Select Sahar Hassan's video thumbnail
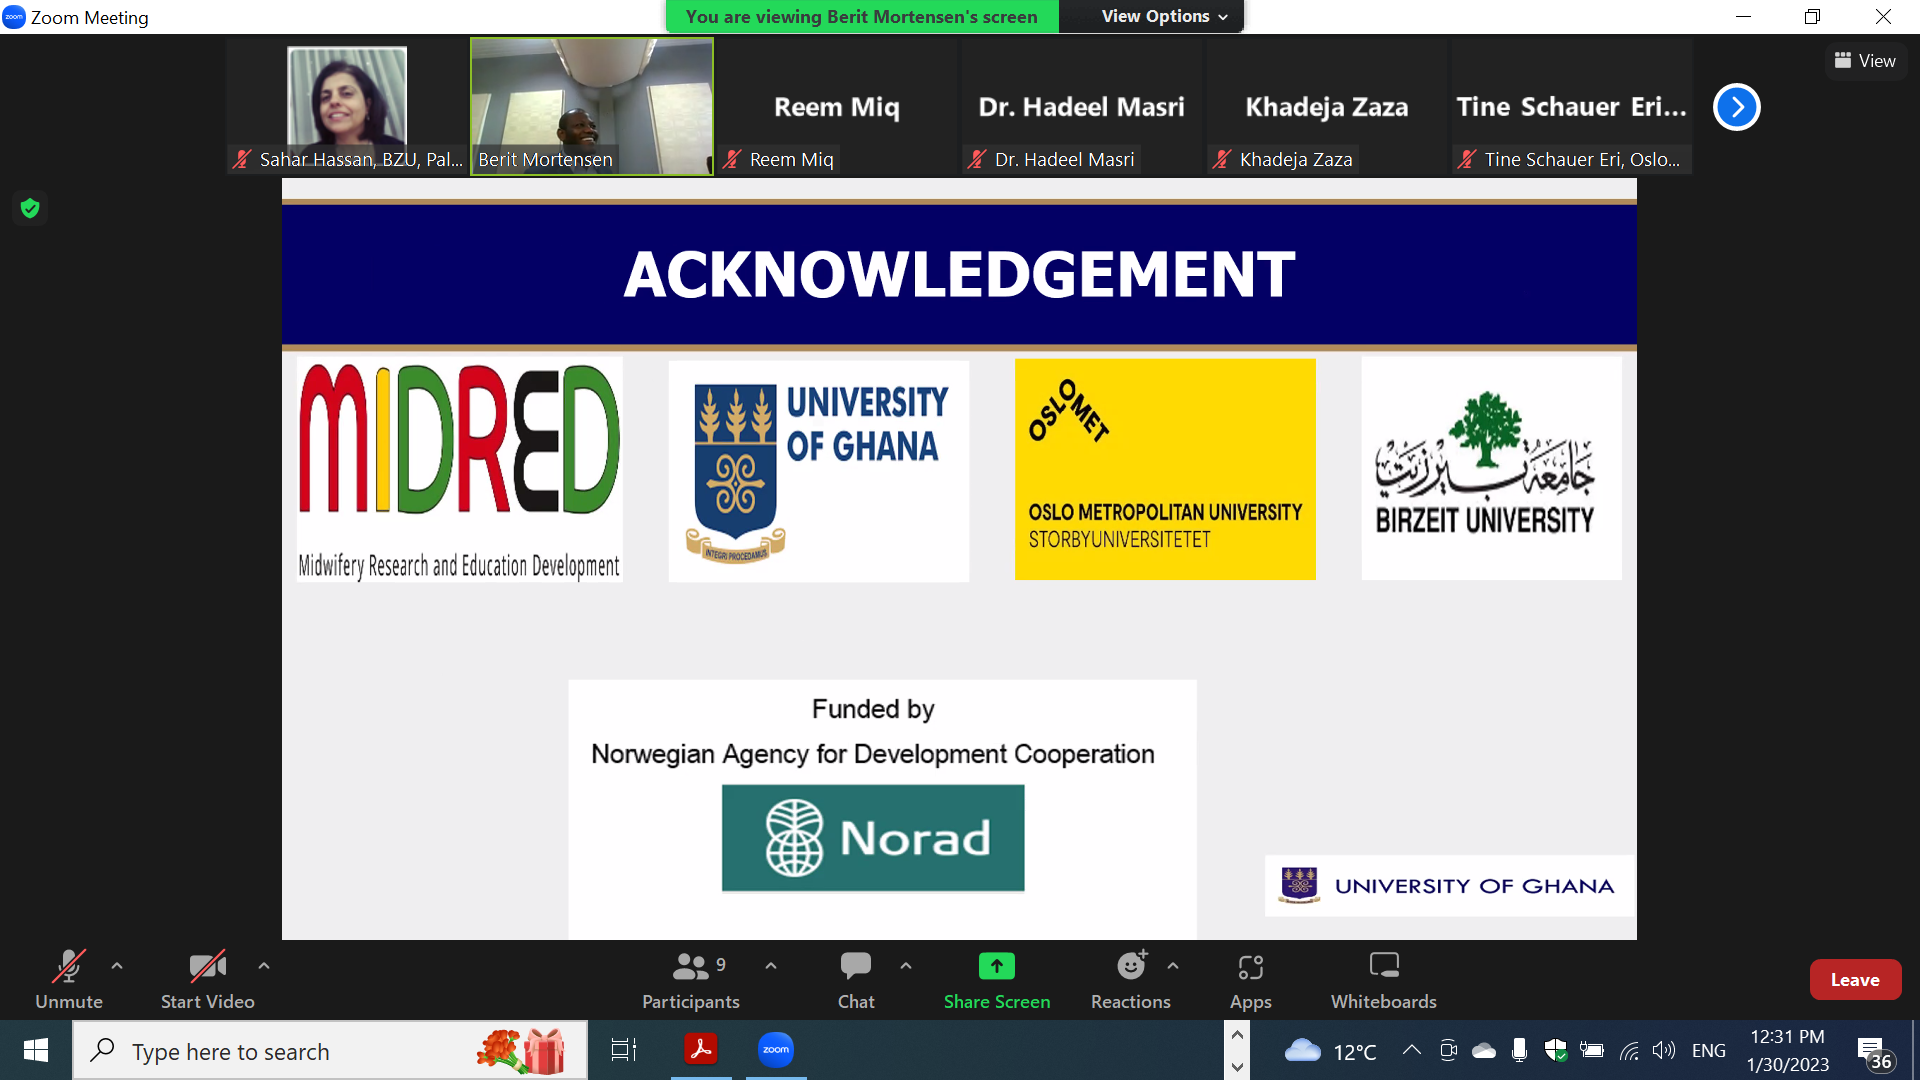 pos(347,106)
